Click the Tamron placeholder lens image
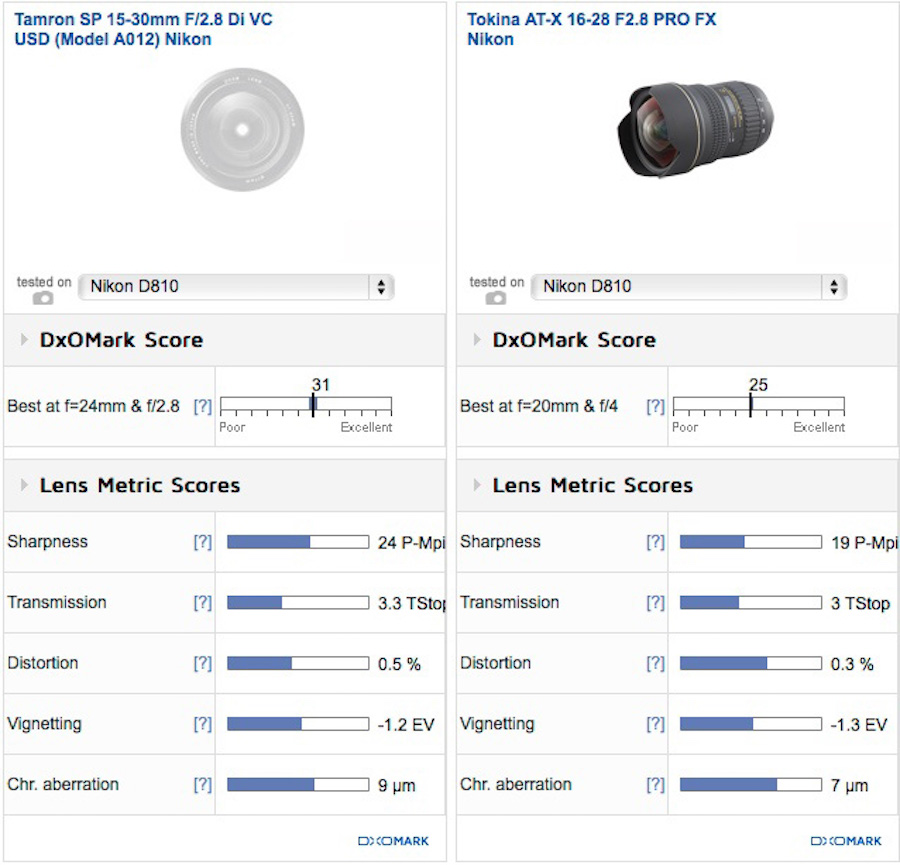900x865 pixels. tap(242, 130)
